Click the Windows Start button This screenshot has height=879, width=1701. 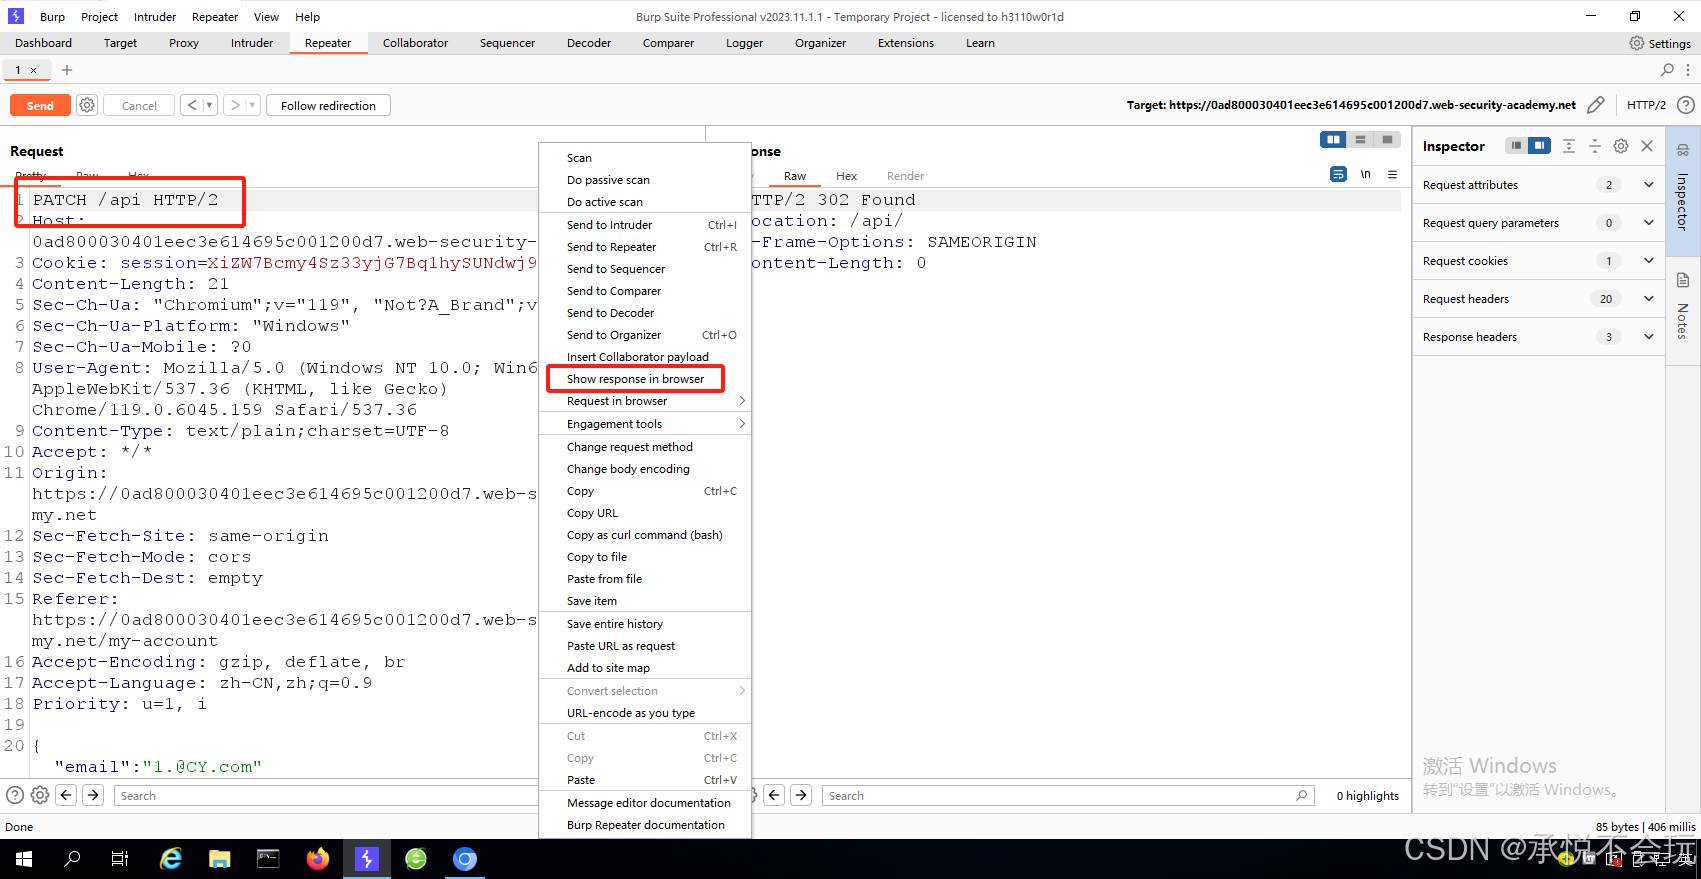click(24, 859)
